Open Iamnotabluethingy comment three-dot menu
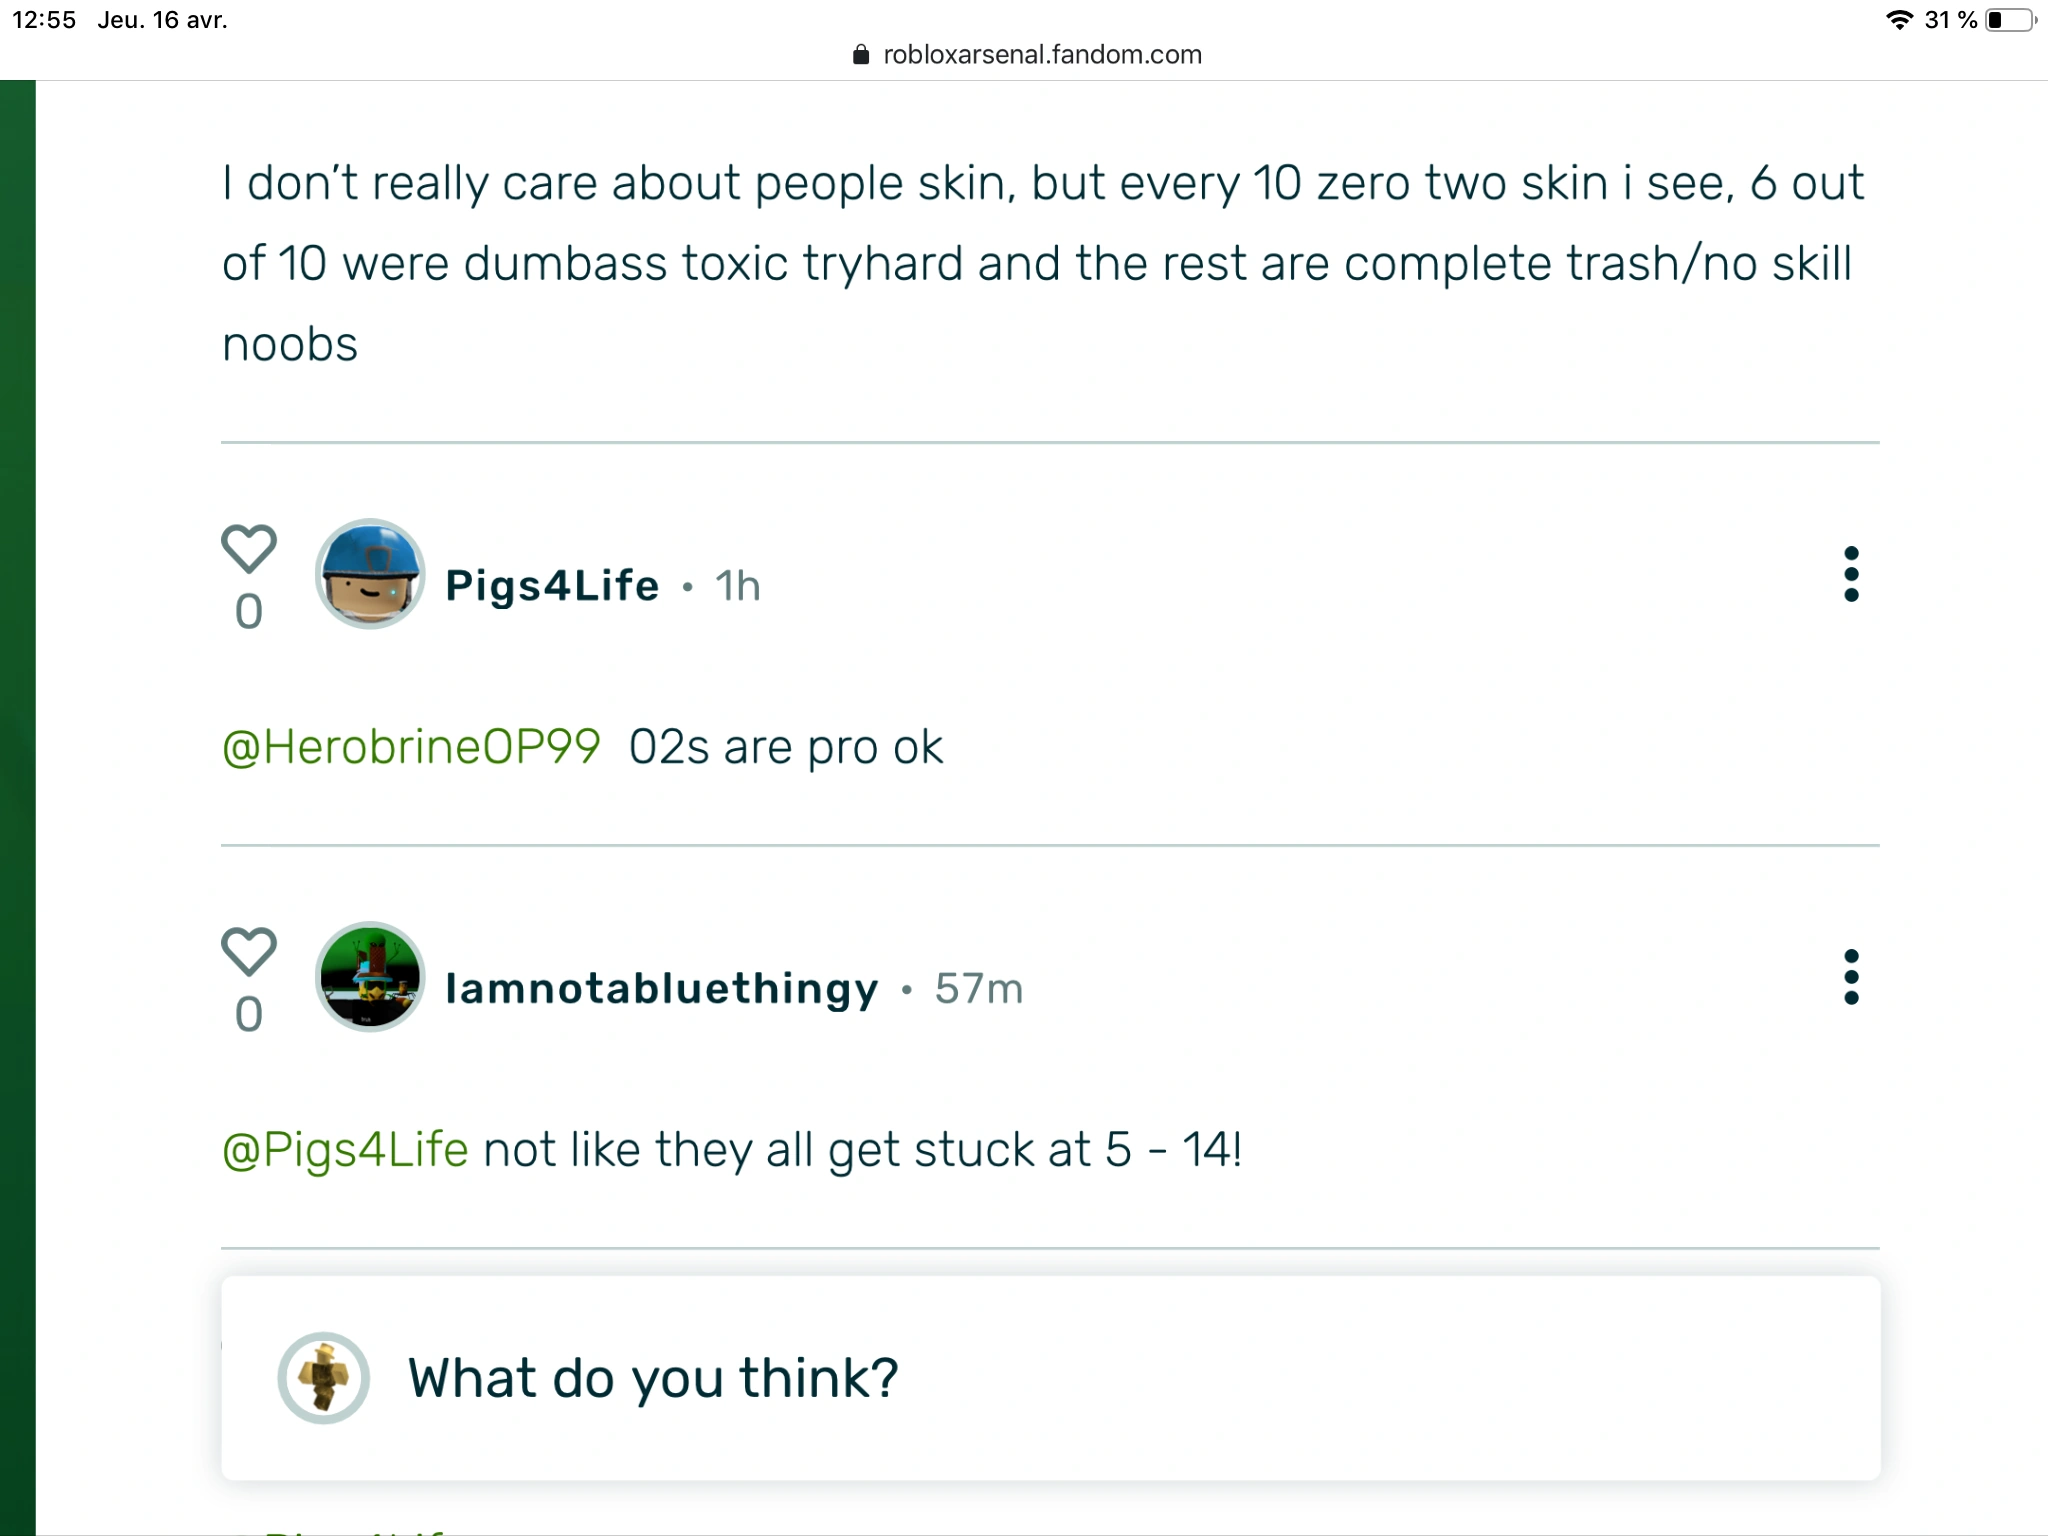 tap(1851, 977)
